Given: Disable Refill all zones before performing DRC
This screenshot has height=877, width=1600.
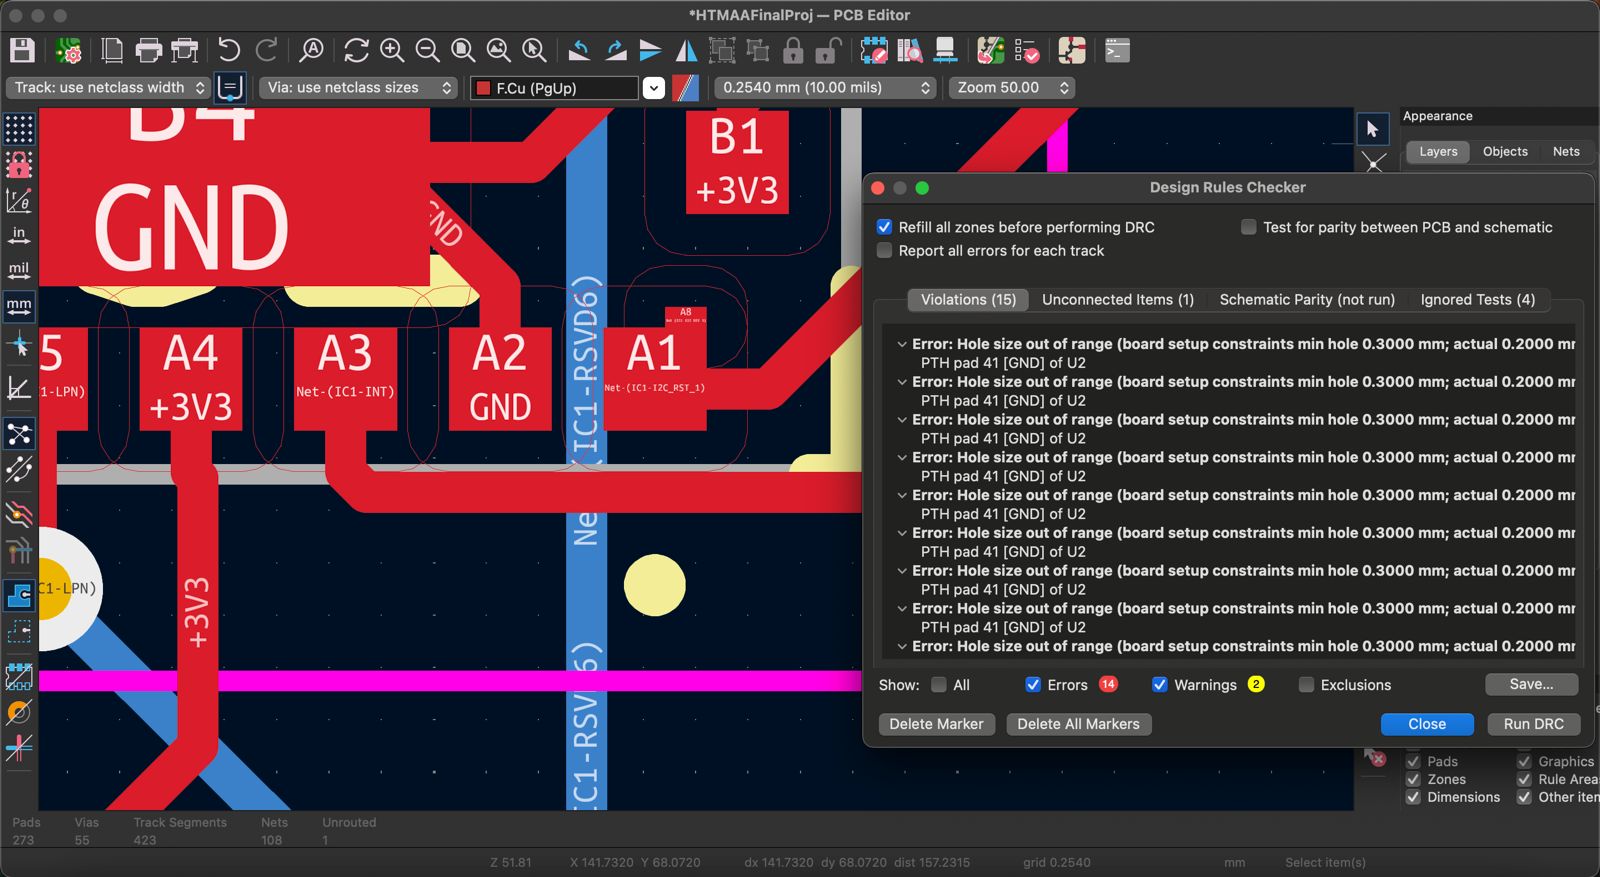Looking at the screenshot, I should click(x=884, y=227).
